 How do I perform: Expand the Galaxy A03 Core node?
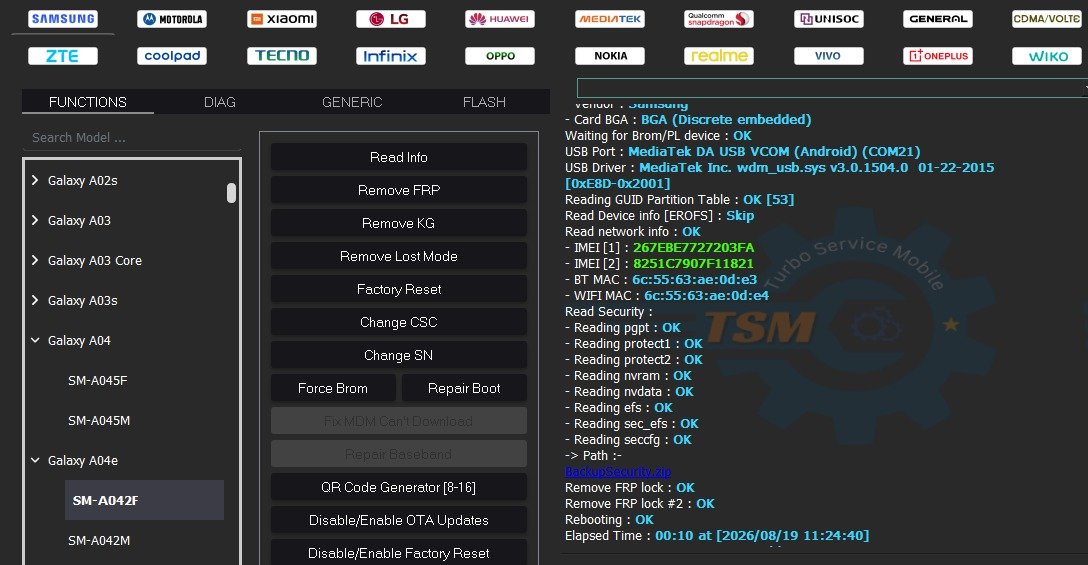coord(35,260)
